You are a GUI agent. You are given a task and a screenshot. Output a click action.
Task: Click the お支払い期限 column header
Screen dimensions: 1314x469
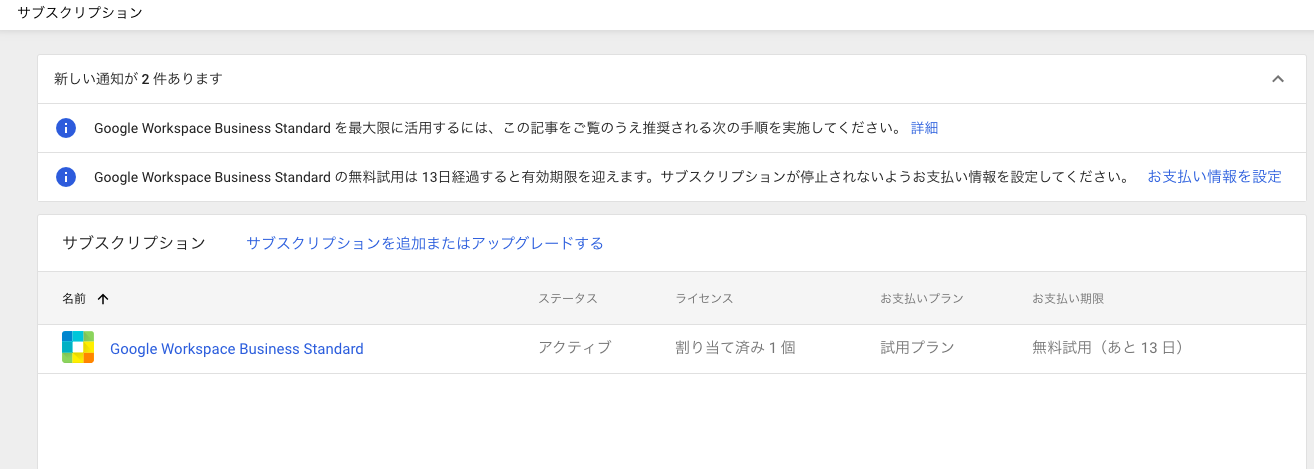1068,299
